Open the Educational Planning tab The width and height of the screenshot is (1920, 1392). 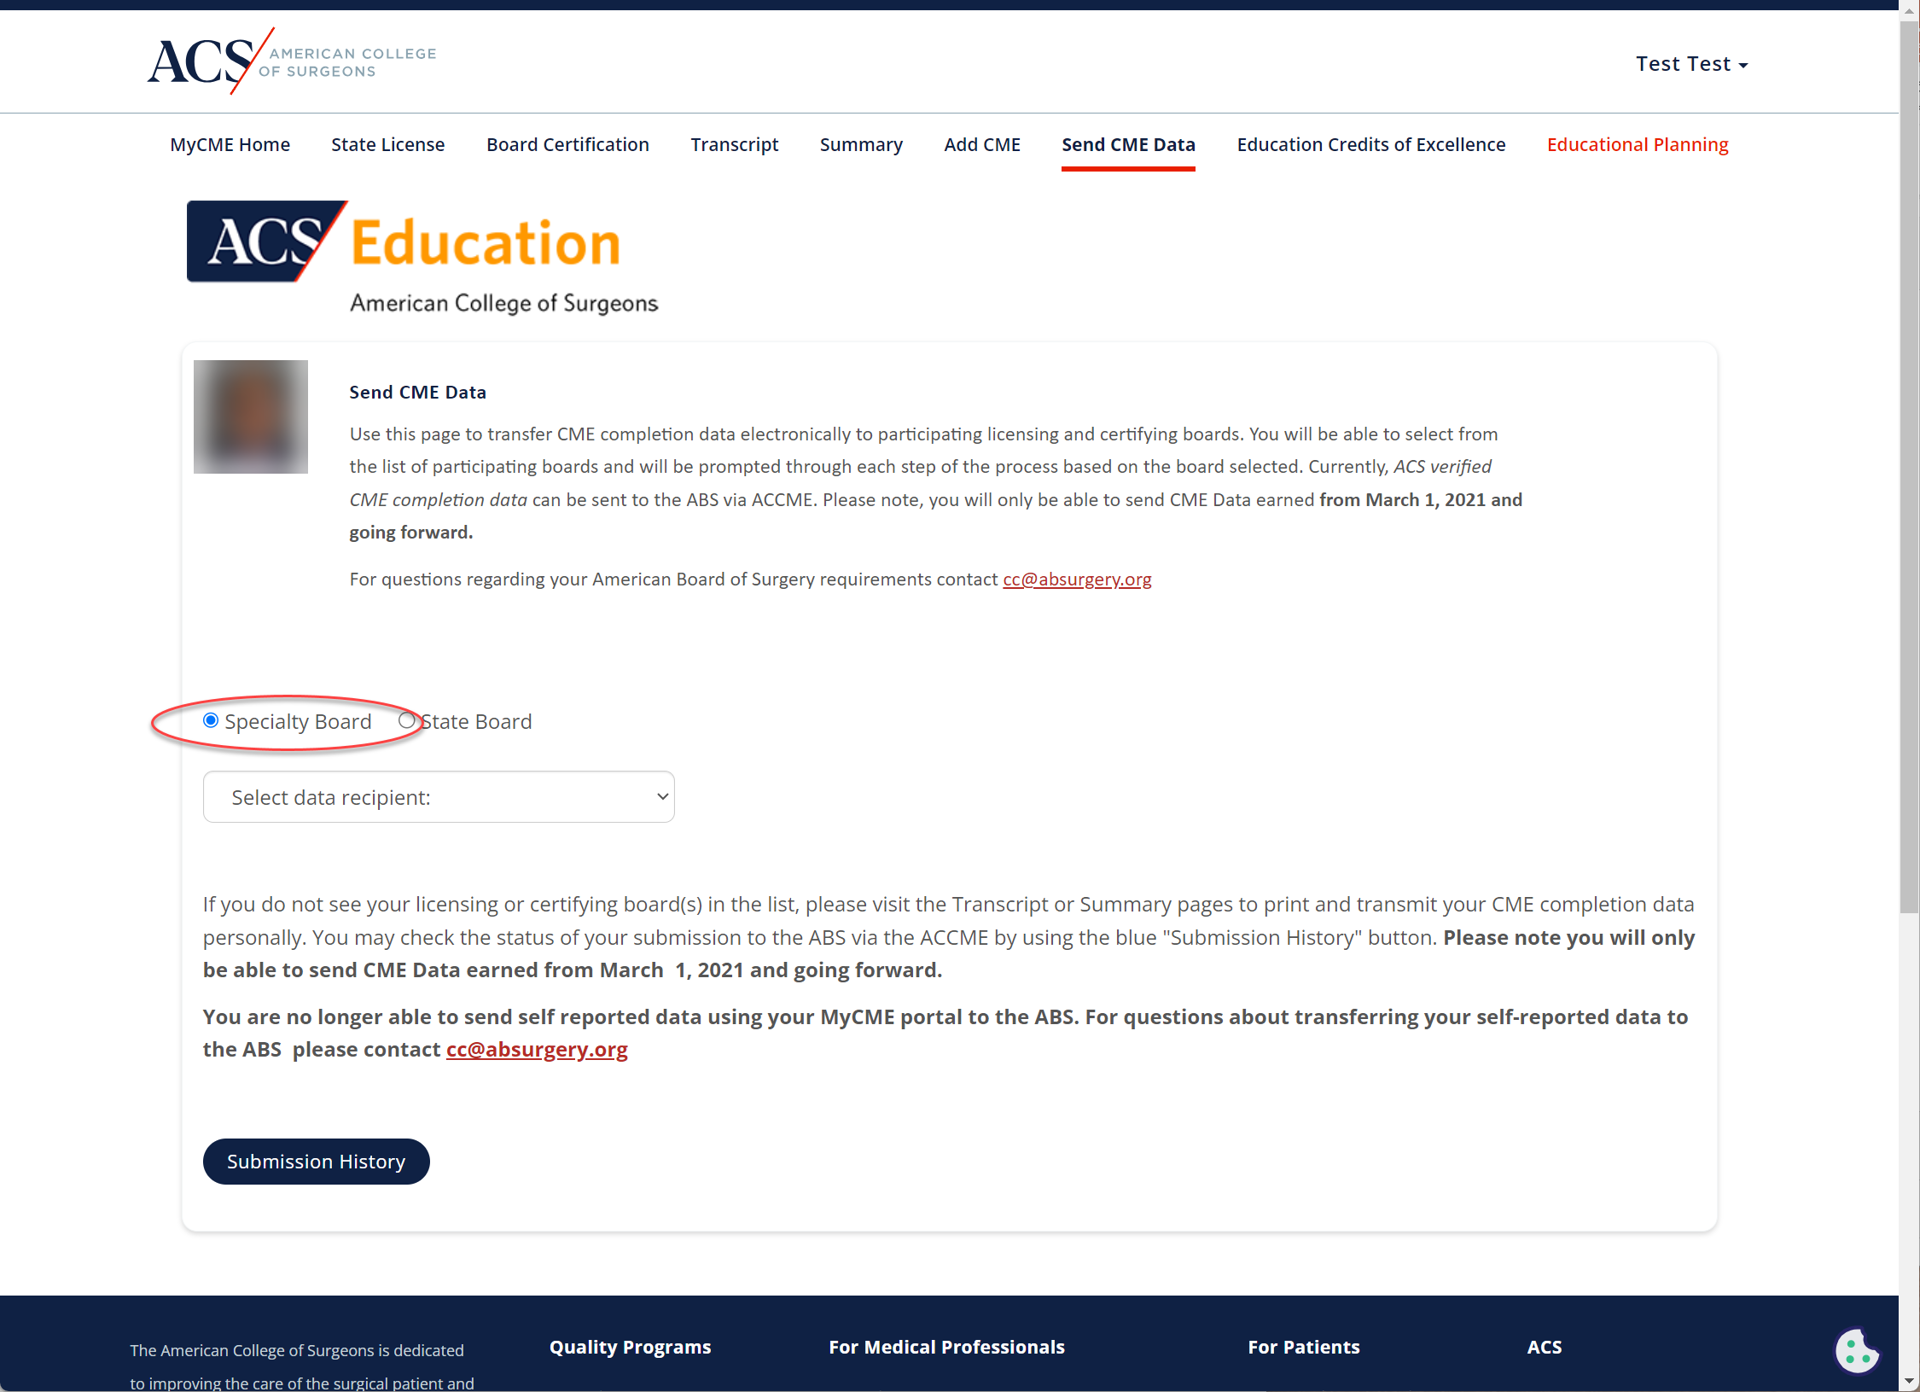(1637, 145)
